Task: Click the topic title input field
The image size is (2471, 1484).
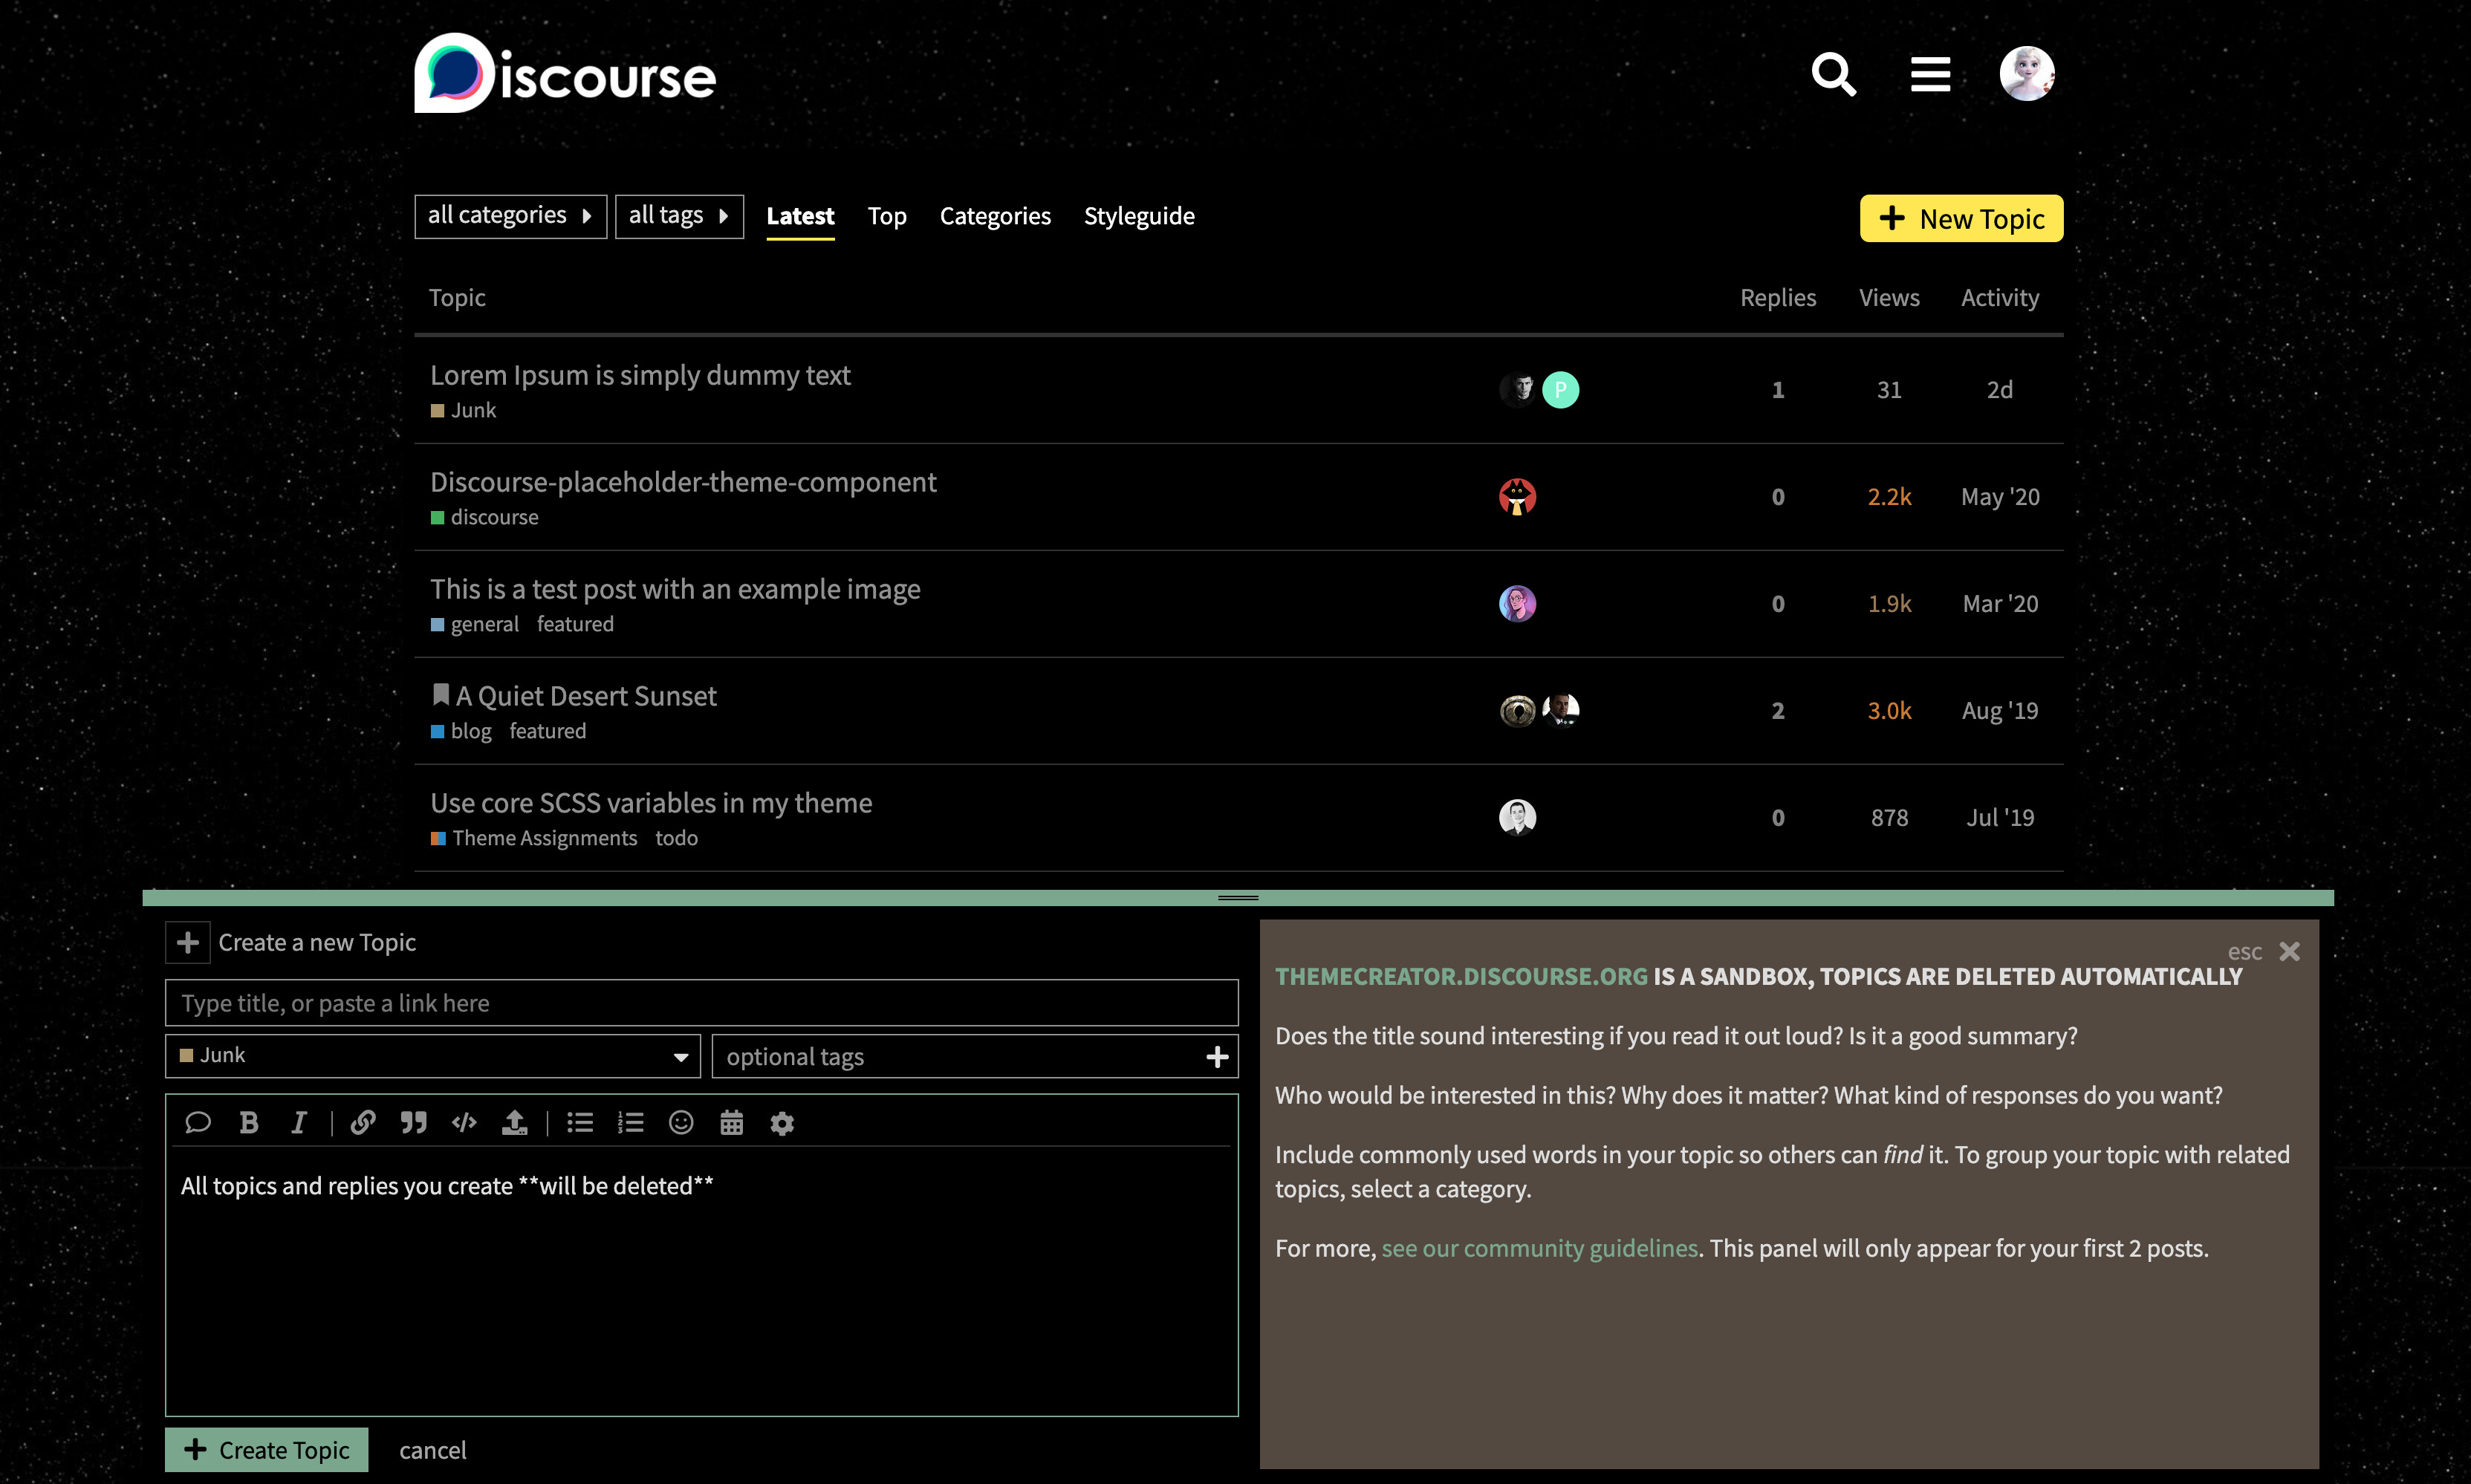Action: [x=701, y=1003]
